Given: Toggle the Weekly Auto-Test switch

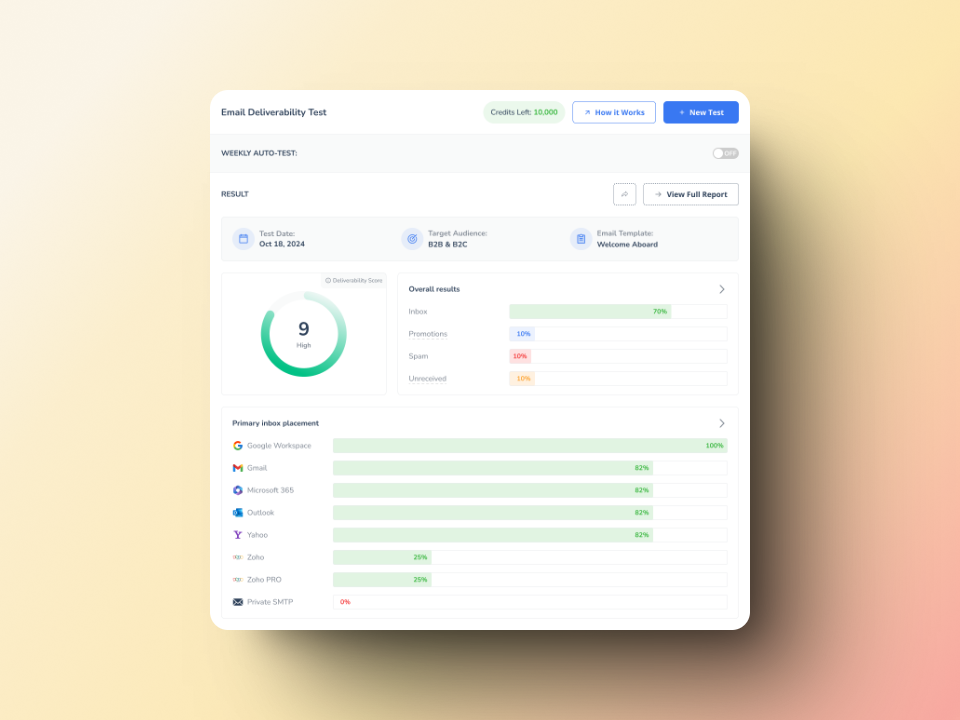Looking at the screenshot, I should click(725, 153).
